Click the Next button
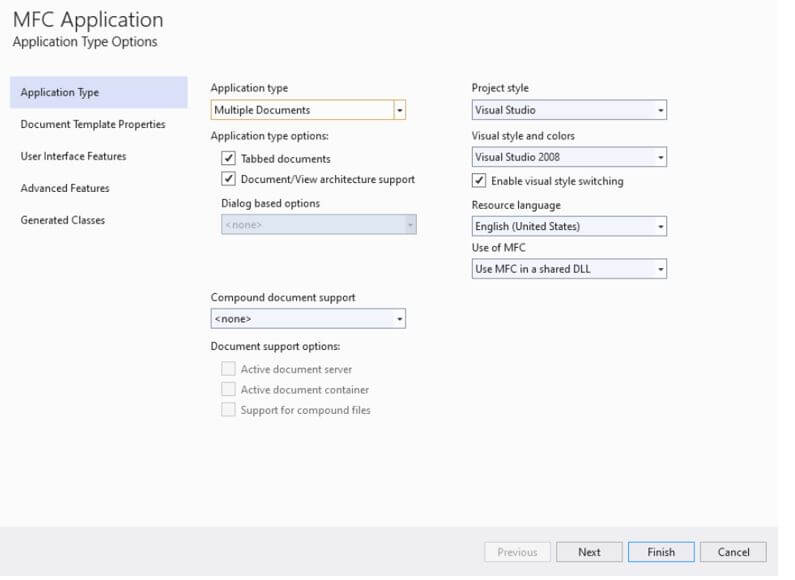Screen dimensions: 795x580 (x=589, y=552)
